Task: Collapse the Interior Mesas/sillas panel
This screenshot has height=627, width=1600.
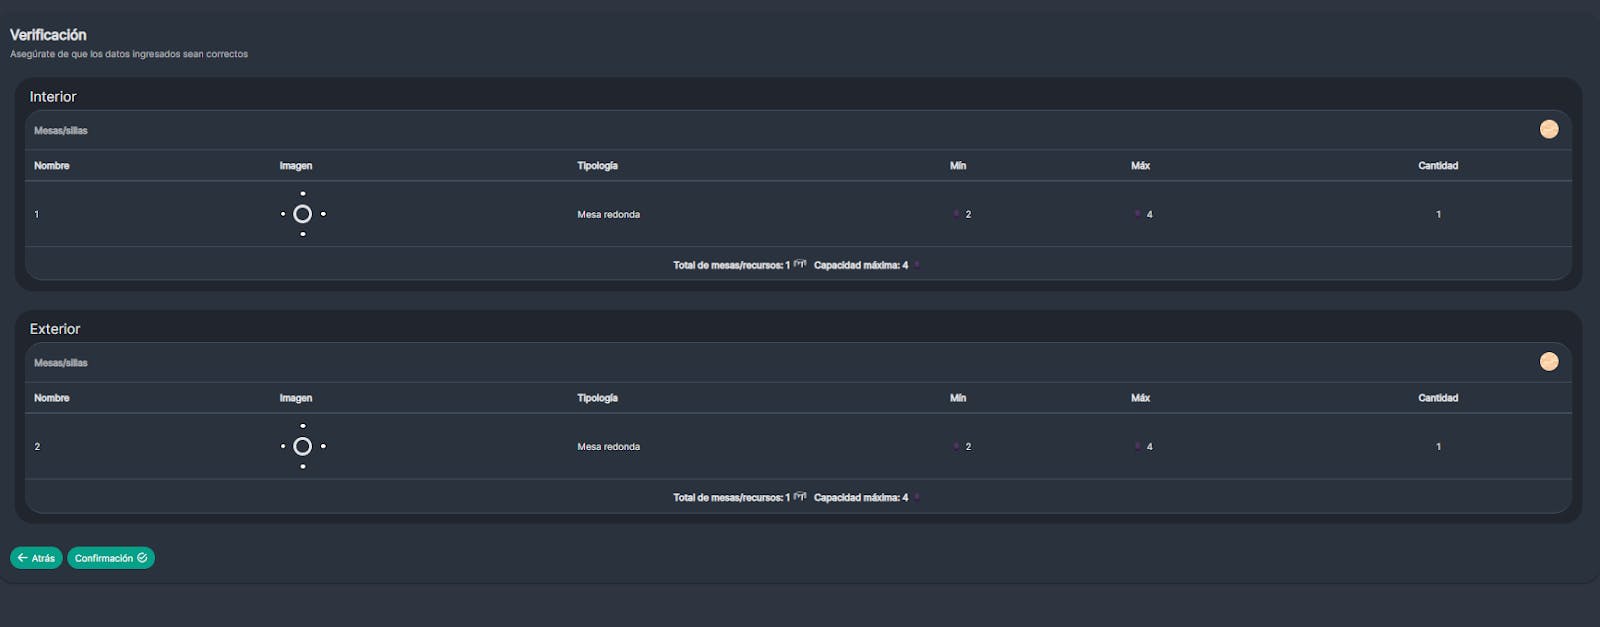Action: pyautogui.click(x=1548, y=129)
